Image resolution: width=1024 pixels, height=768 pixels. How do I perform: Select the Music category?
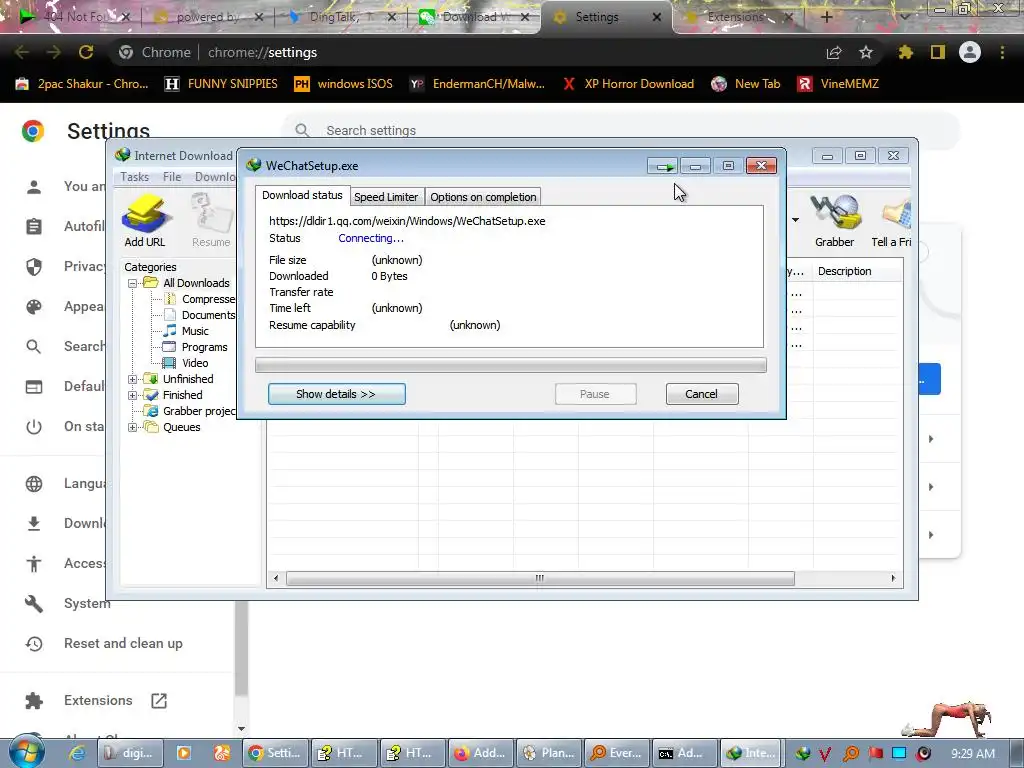[195, 331]
